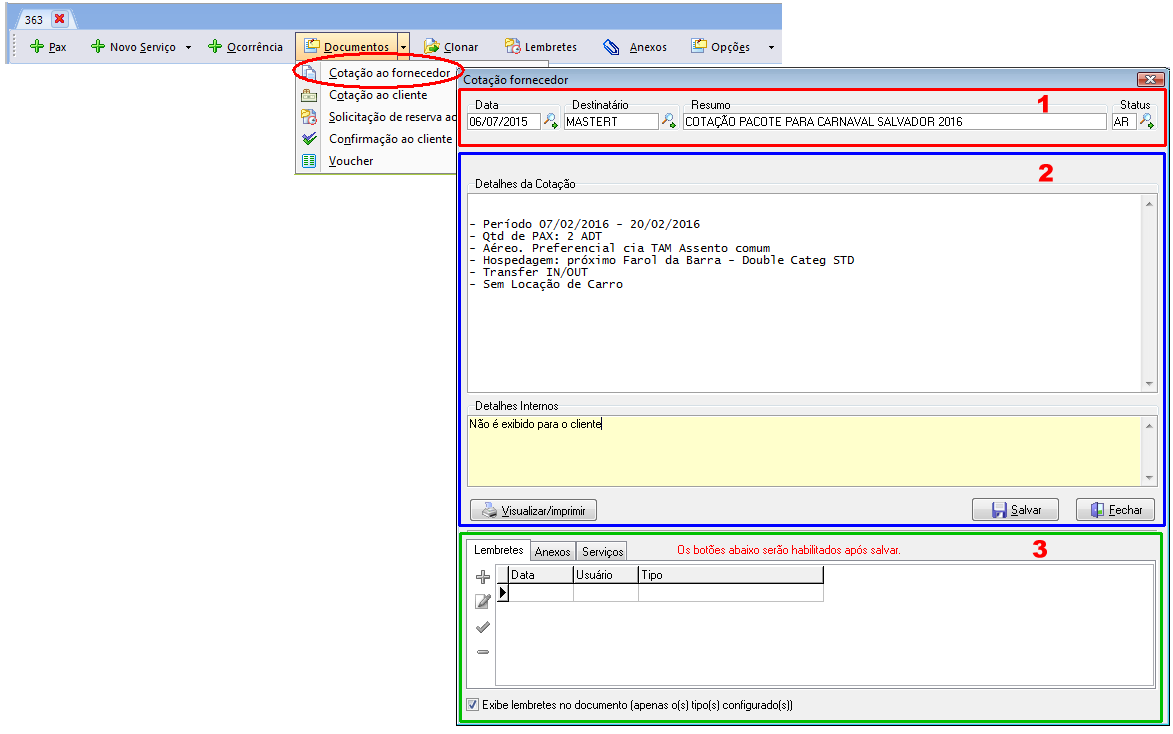Click the Data column header
The image size is (1173, 734).
click(541, 575)
